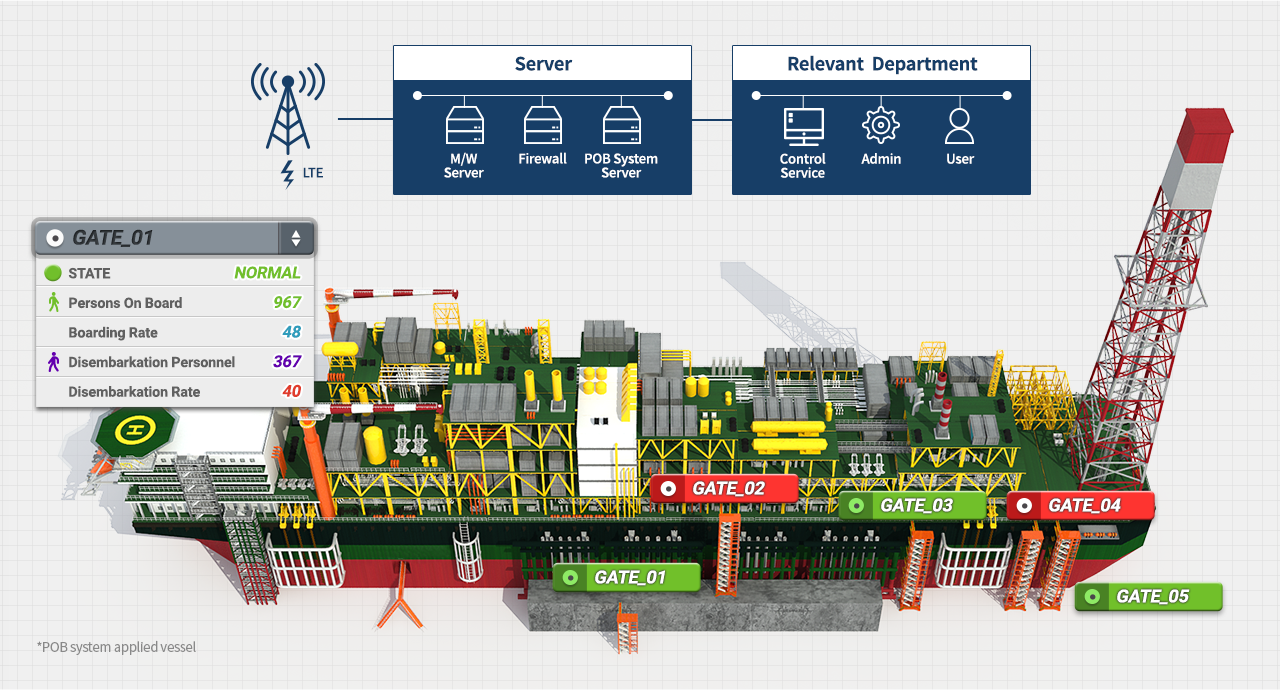Image resolution: width=1280 pixels, height=690 pixels.
Task: Click the LTE lightning bolt icon
Action: pos(288,173)
